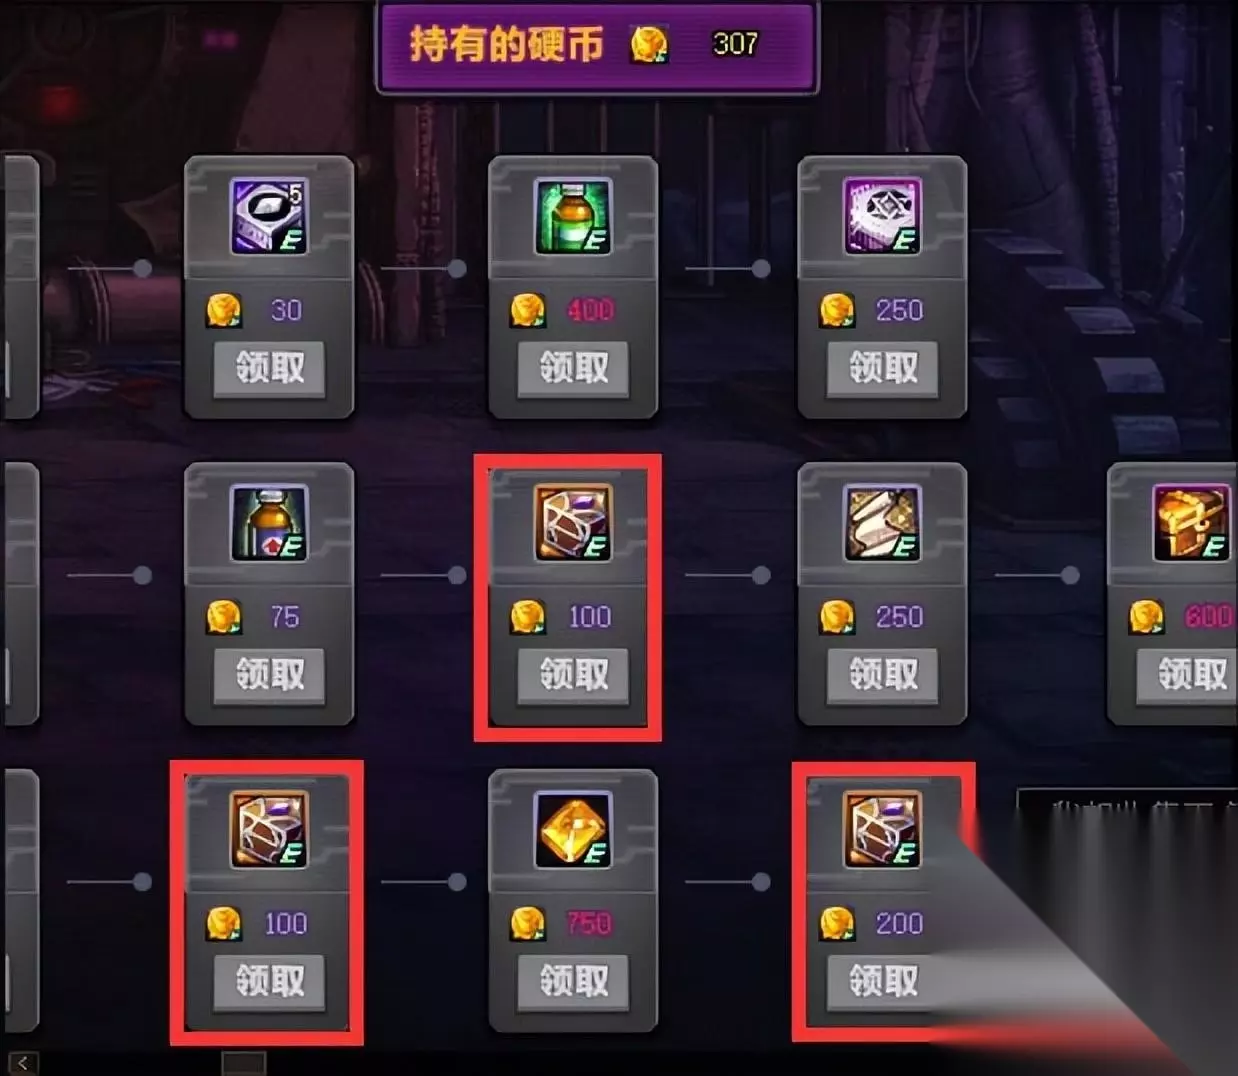This screenshot has height=1076, width=1238.
Task: Click 领取 under the 250-coin scroll bundle
Action: click(883, 675)
